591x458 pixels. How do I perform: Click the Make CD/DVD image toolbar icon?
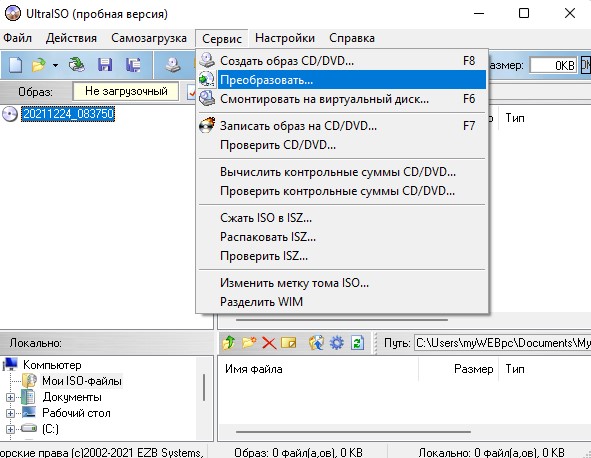point(173,65)
